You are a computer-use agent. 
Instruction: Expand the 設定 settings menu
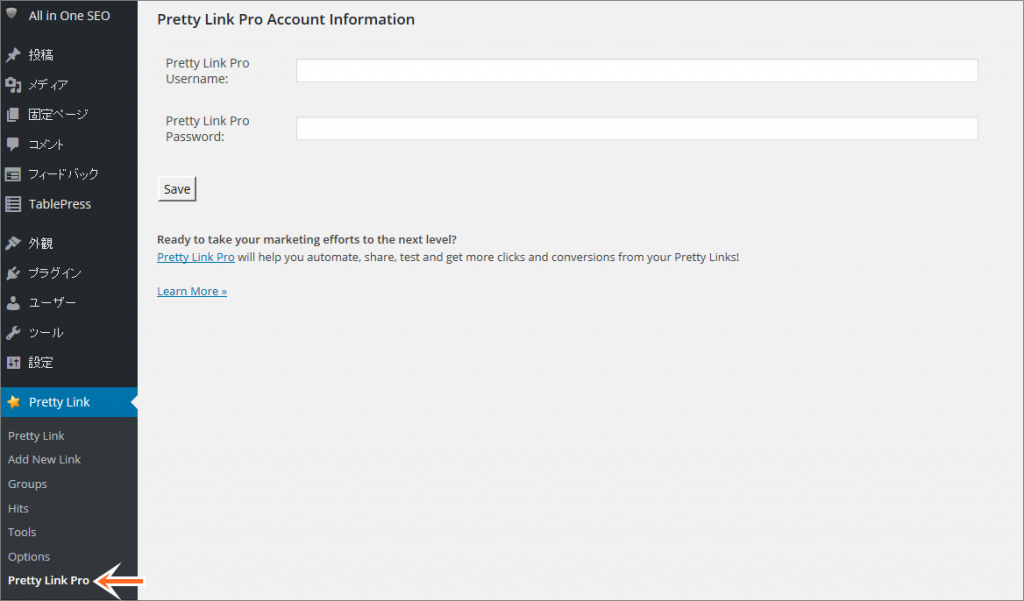(52, 362)
